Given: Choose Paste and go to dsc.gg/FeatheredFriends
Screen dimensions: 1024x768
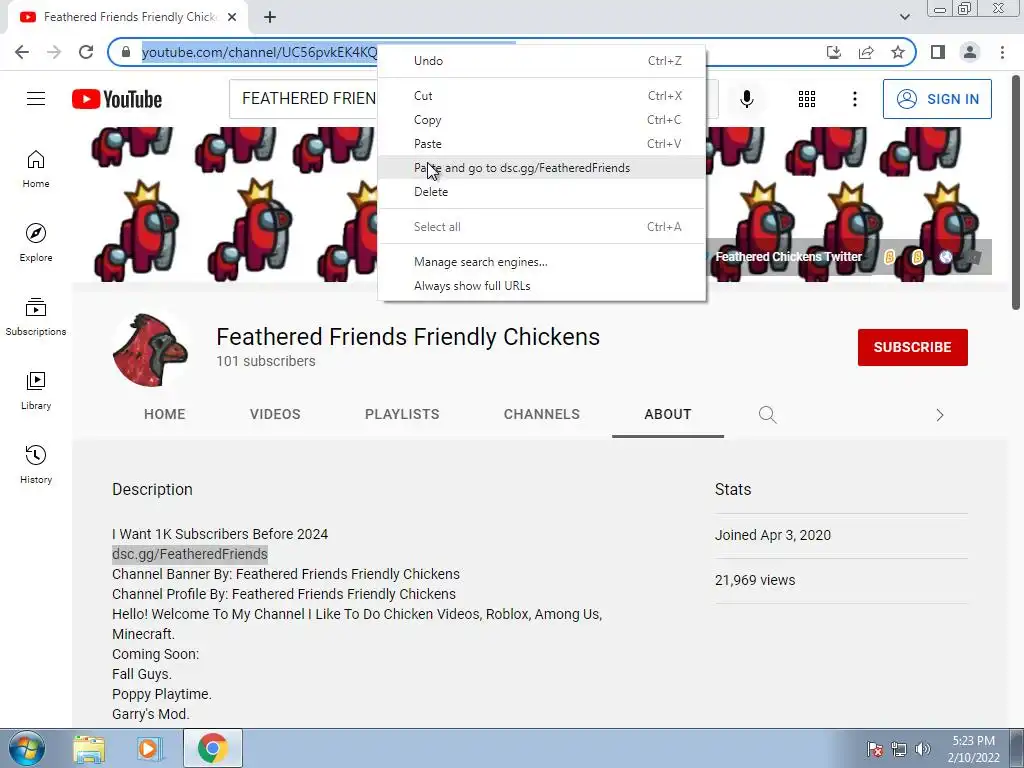Looking at the screenshot, I should click(541, 168).
